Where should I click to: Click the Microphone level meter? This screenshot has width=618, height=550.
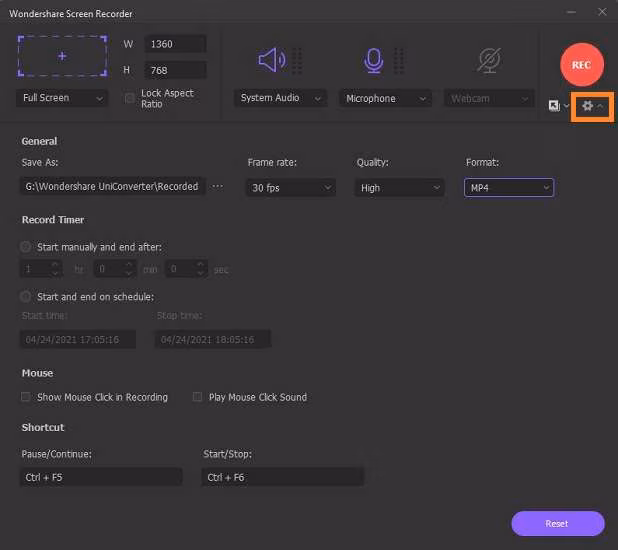point(398,61)
